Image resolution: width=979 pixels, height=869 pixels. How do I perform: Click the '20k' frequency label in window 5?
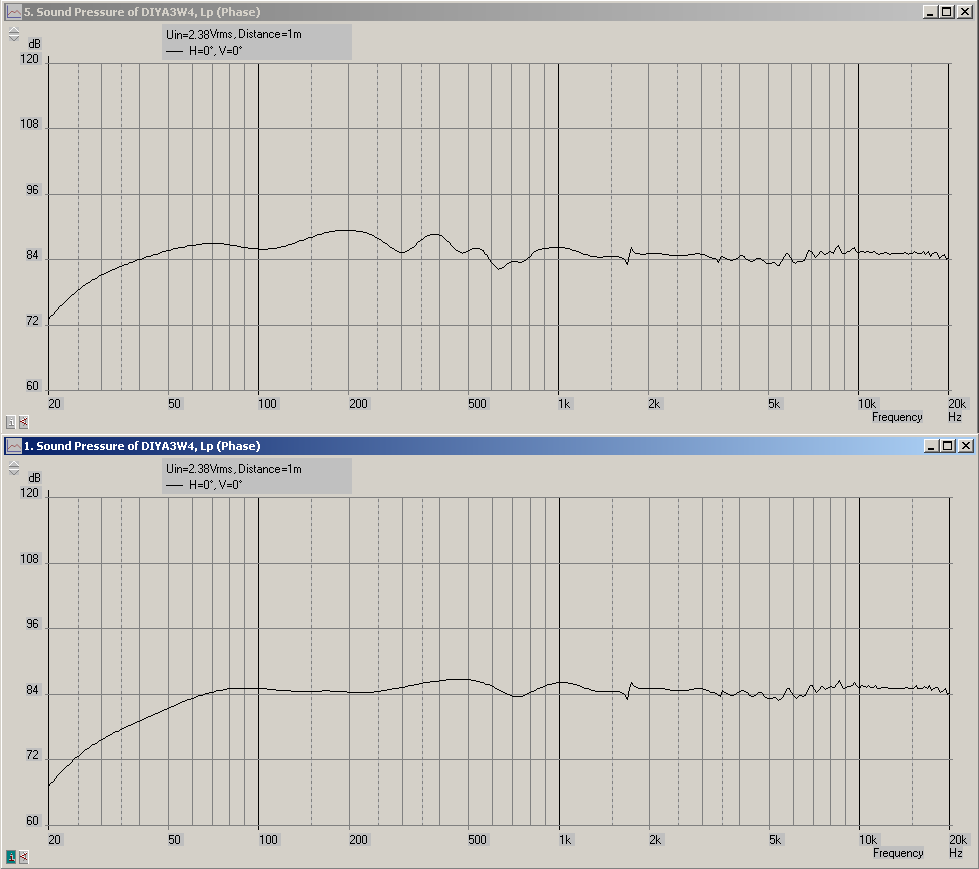957,404
